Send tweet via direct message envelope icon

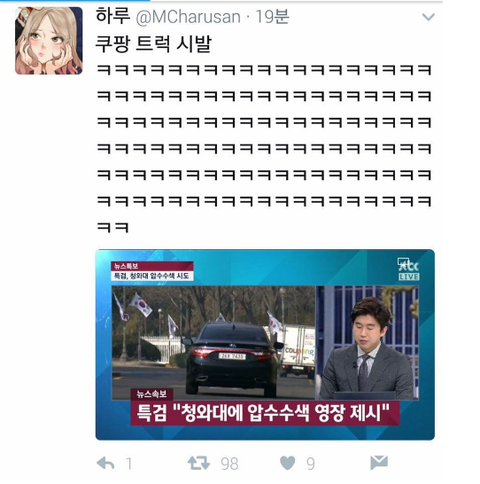[x=379, y=462]
